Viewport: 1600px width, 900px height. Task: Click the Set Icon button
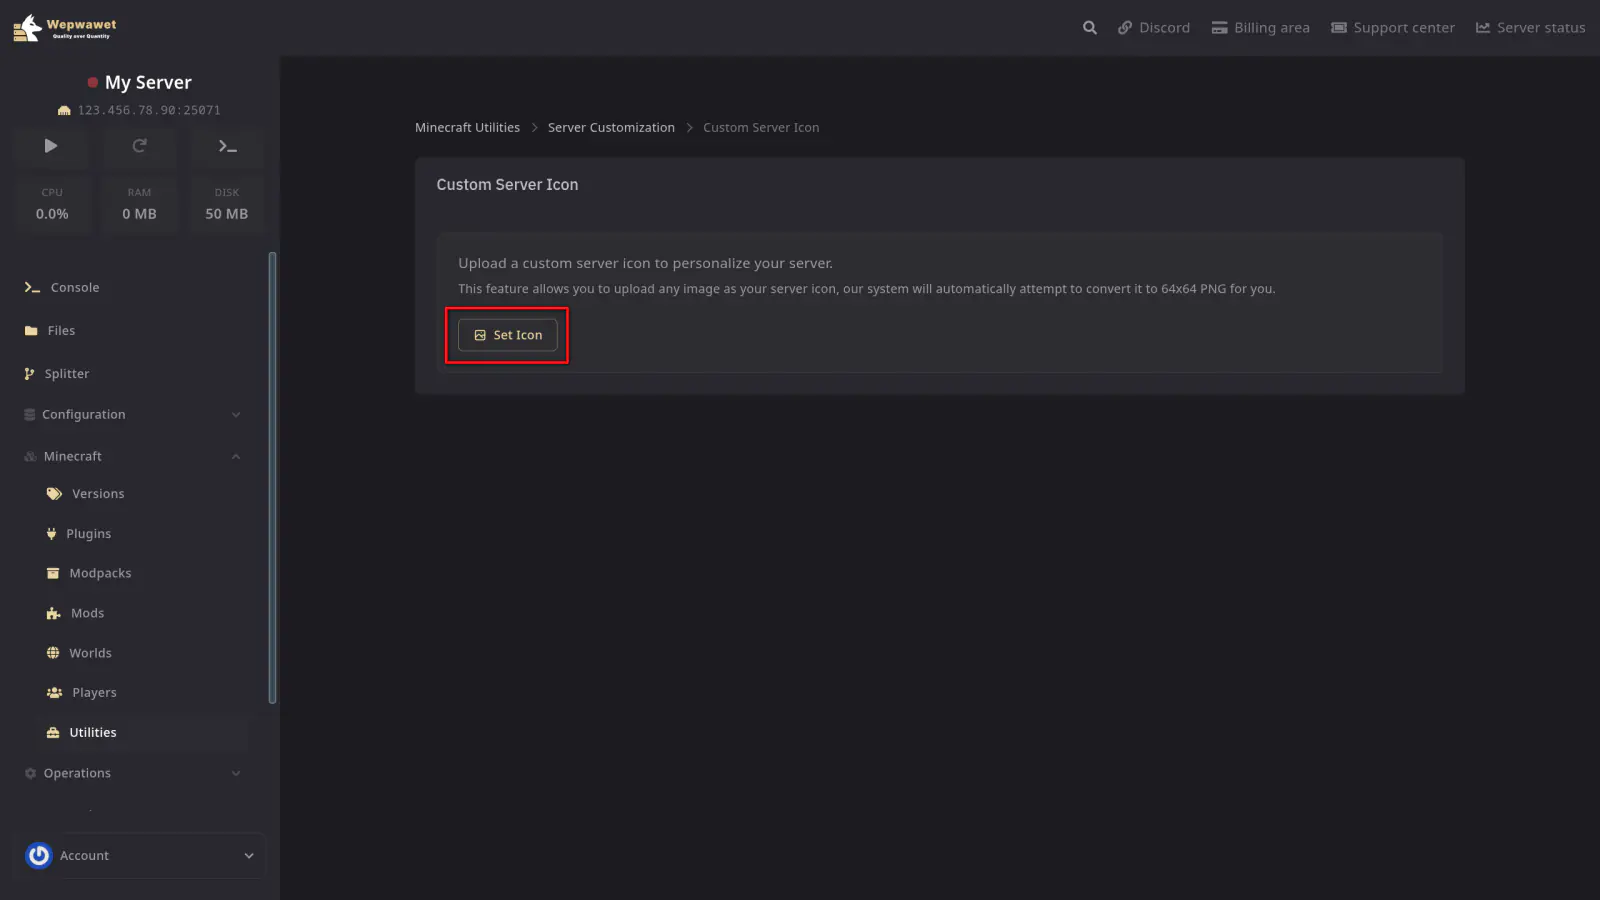[x=507, y=335]
